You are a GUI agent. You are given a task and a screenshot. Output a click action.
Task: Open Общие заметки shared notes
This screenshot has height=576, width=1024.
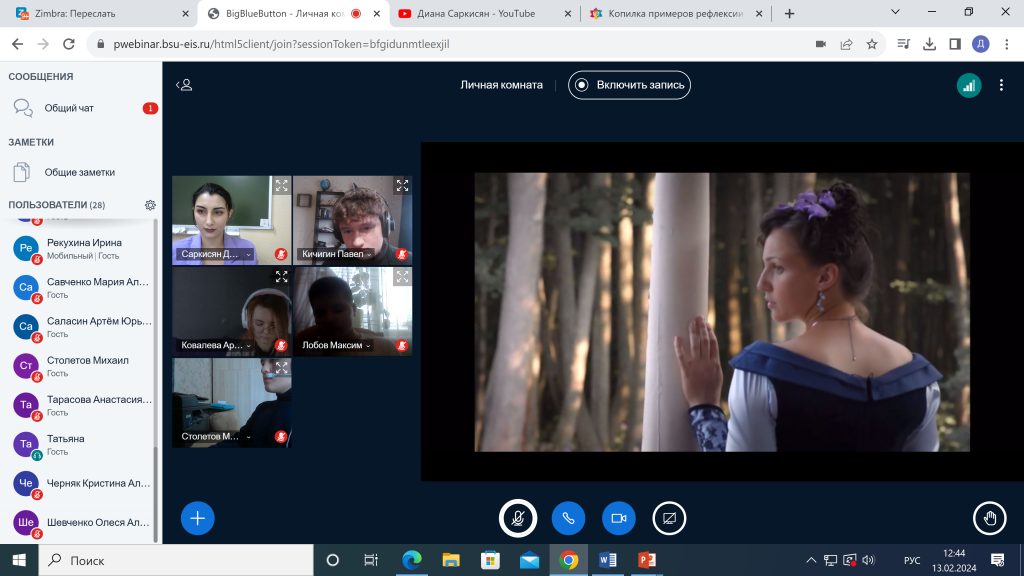click(x=81, y=172)
